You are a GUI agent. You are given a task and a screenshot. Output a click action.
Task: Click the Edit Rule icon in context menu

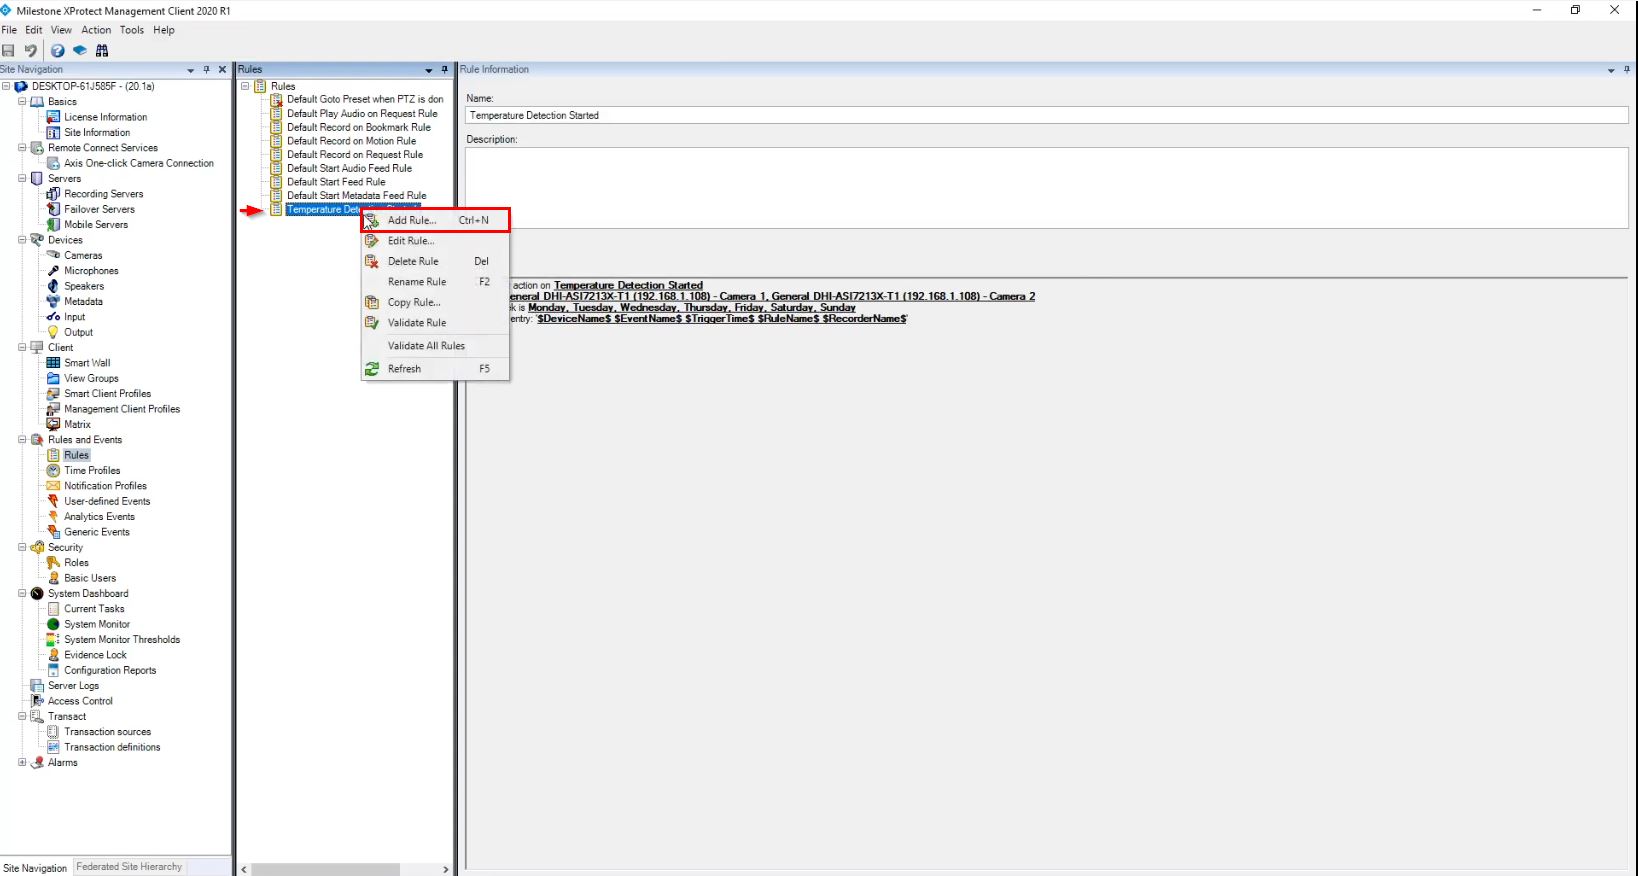(372, 241)
